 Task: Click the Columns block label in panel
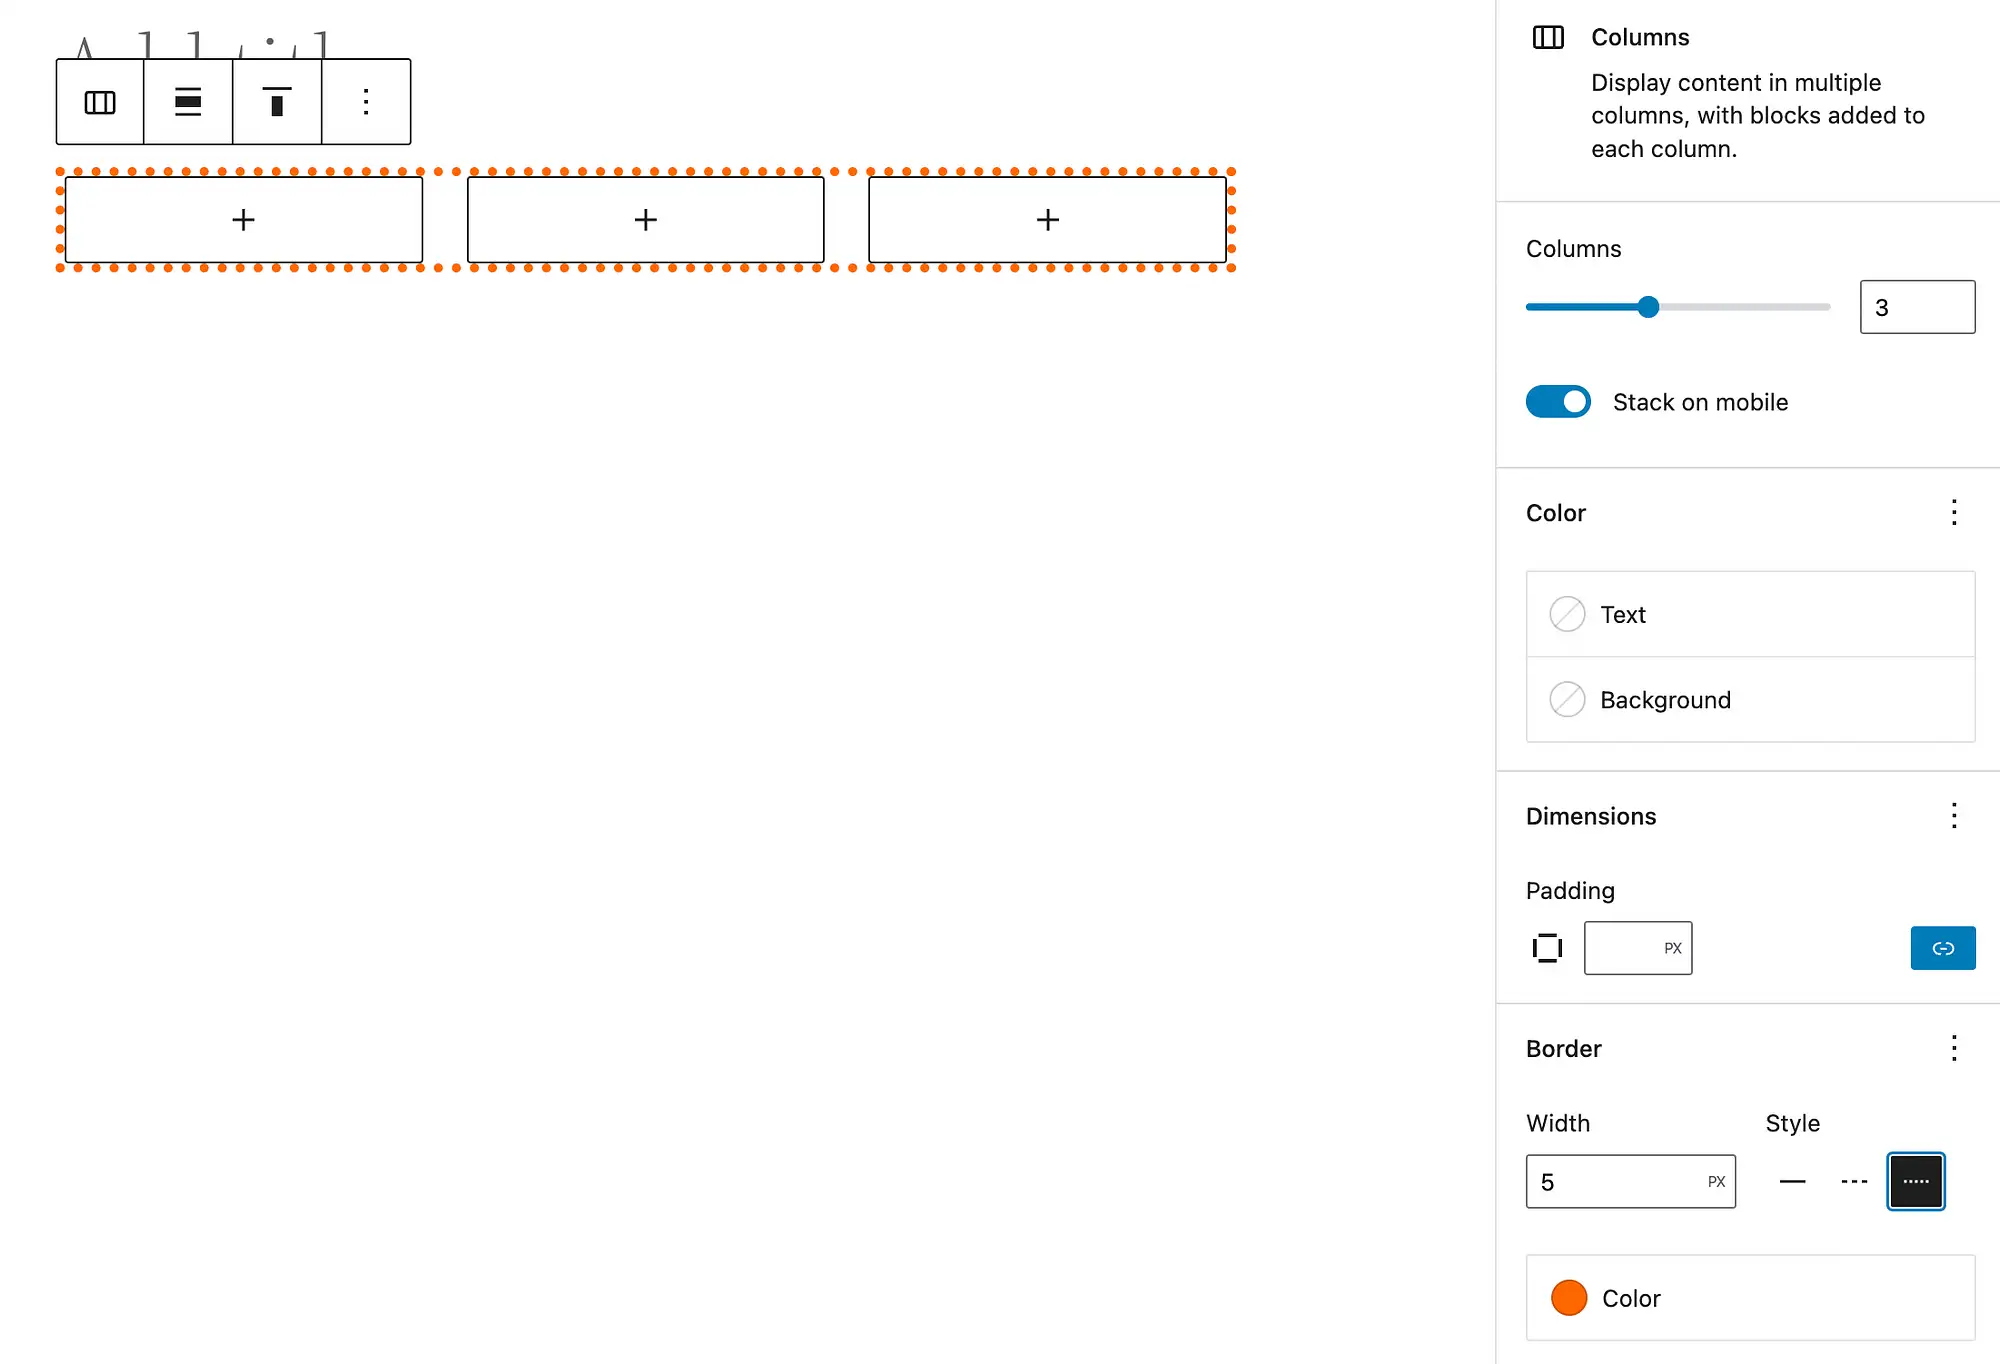tap(1640, 35)
